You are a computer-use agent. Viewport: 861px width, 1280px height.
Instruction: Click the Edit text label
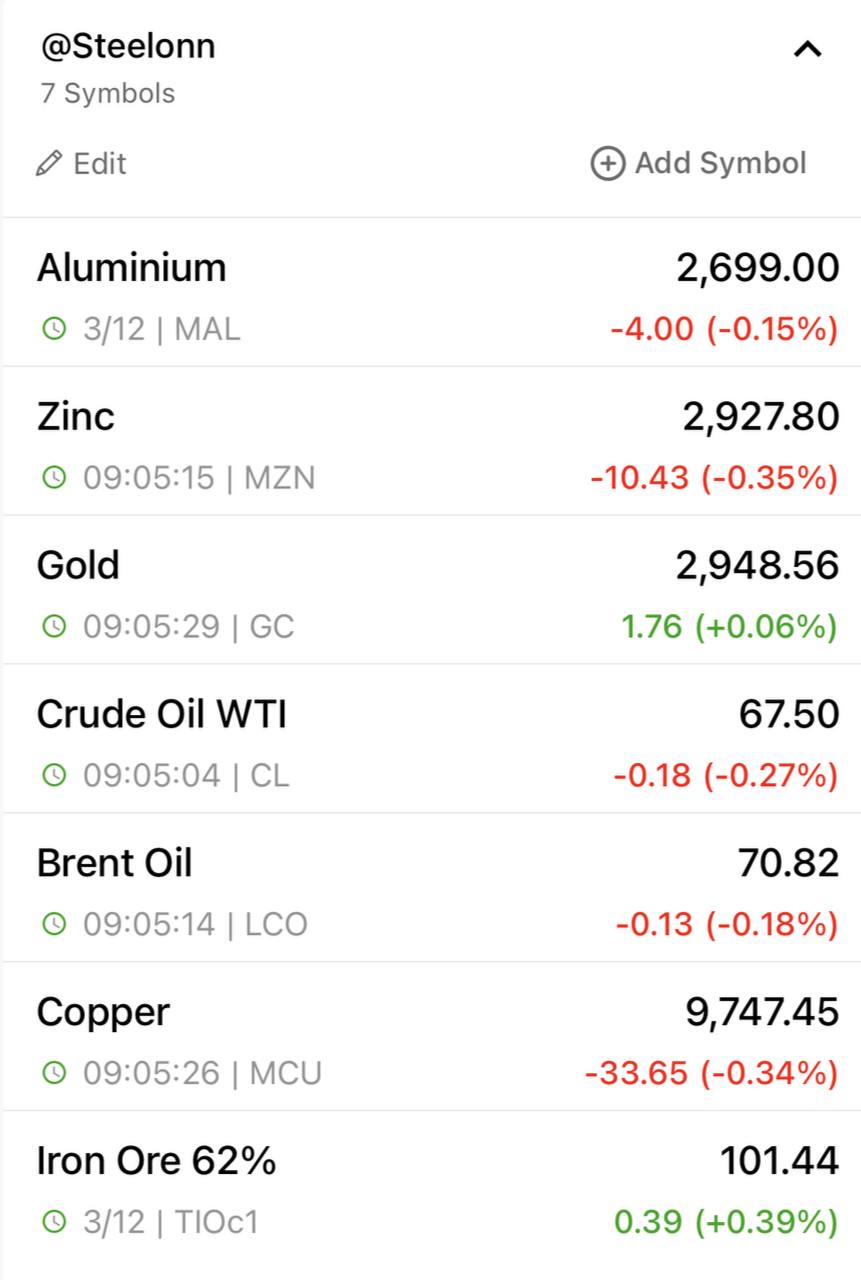pyautogui.click(x=100, y=163)
